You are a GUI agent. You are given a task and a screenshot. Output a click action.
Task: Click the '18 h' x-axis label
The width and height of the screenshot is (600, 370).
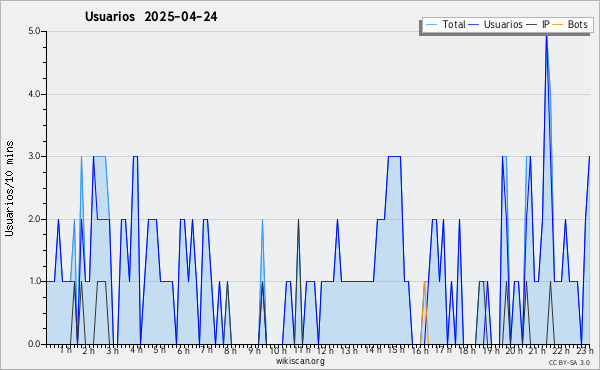(467, 351)
